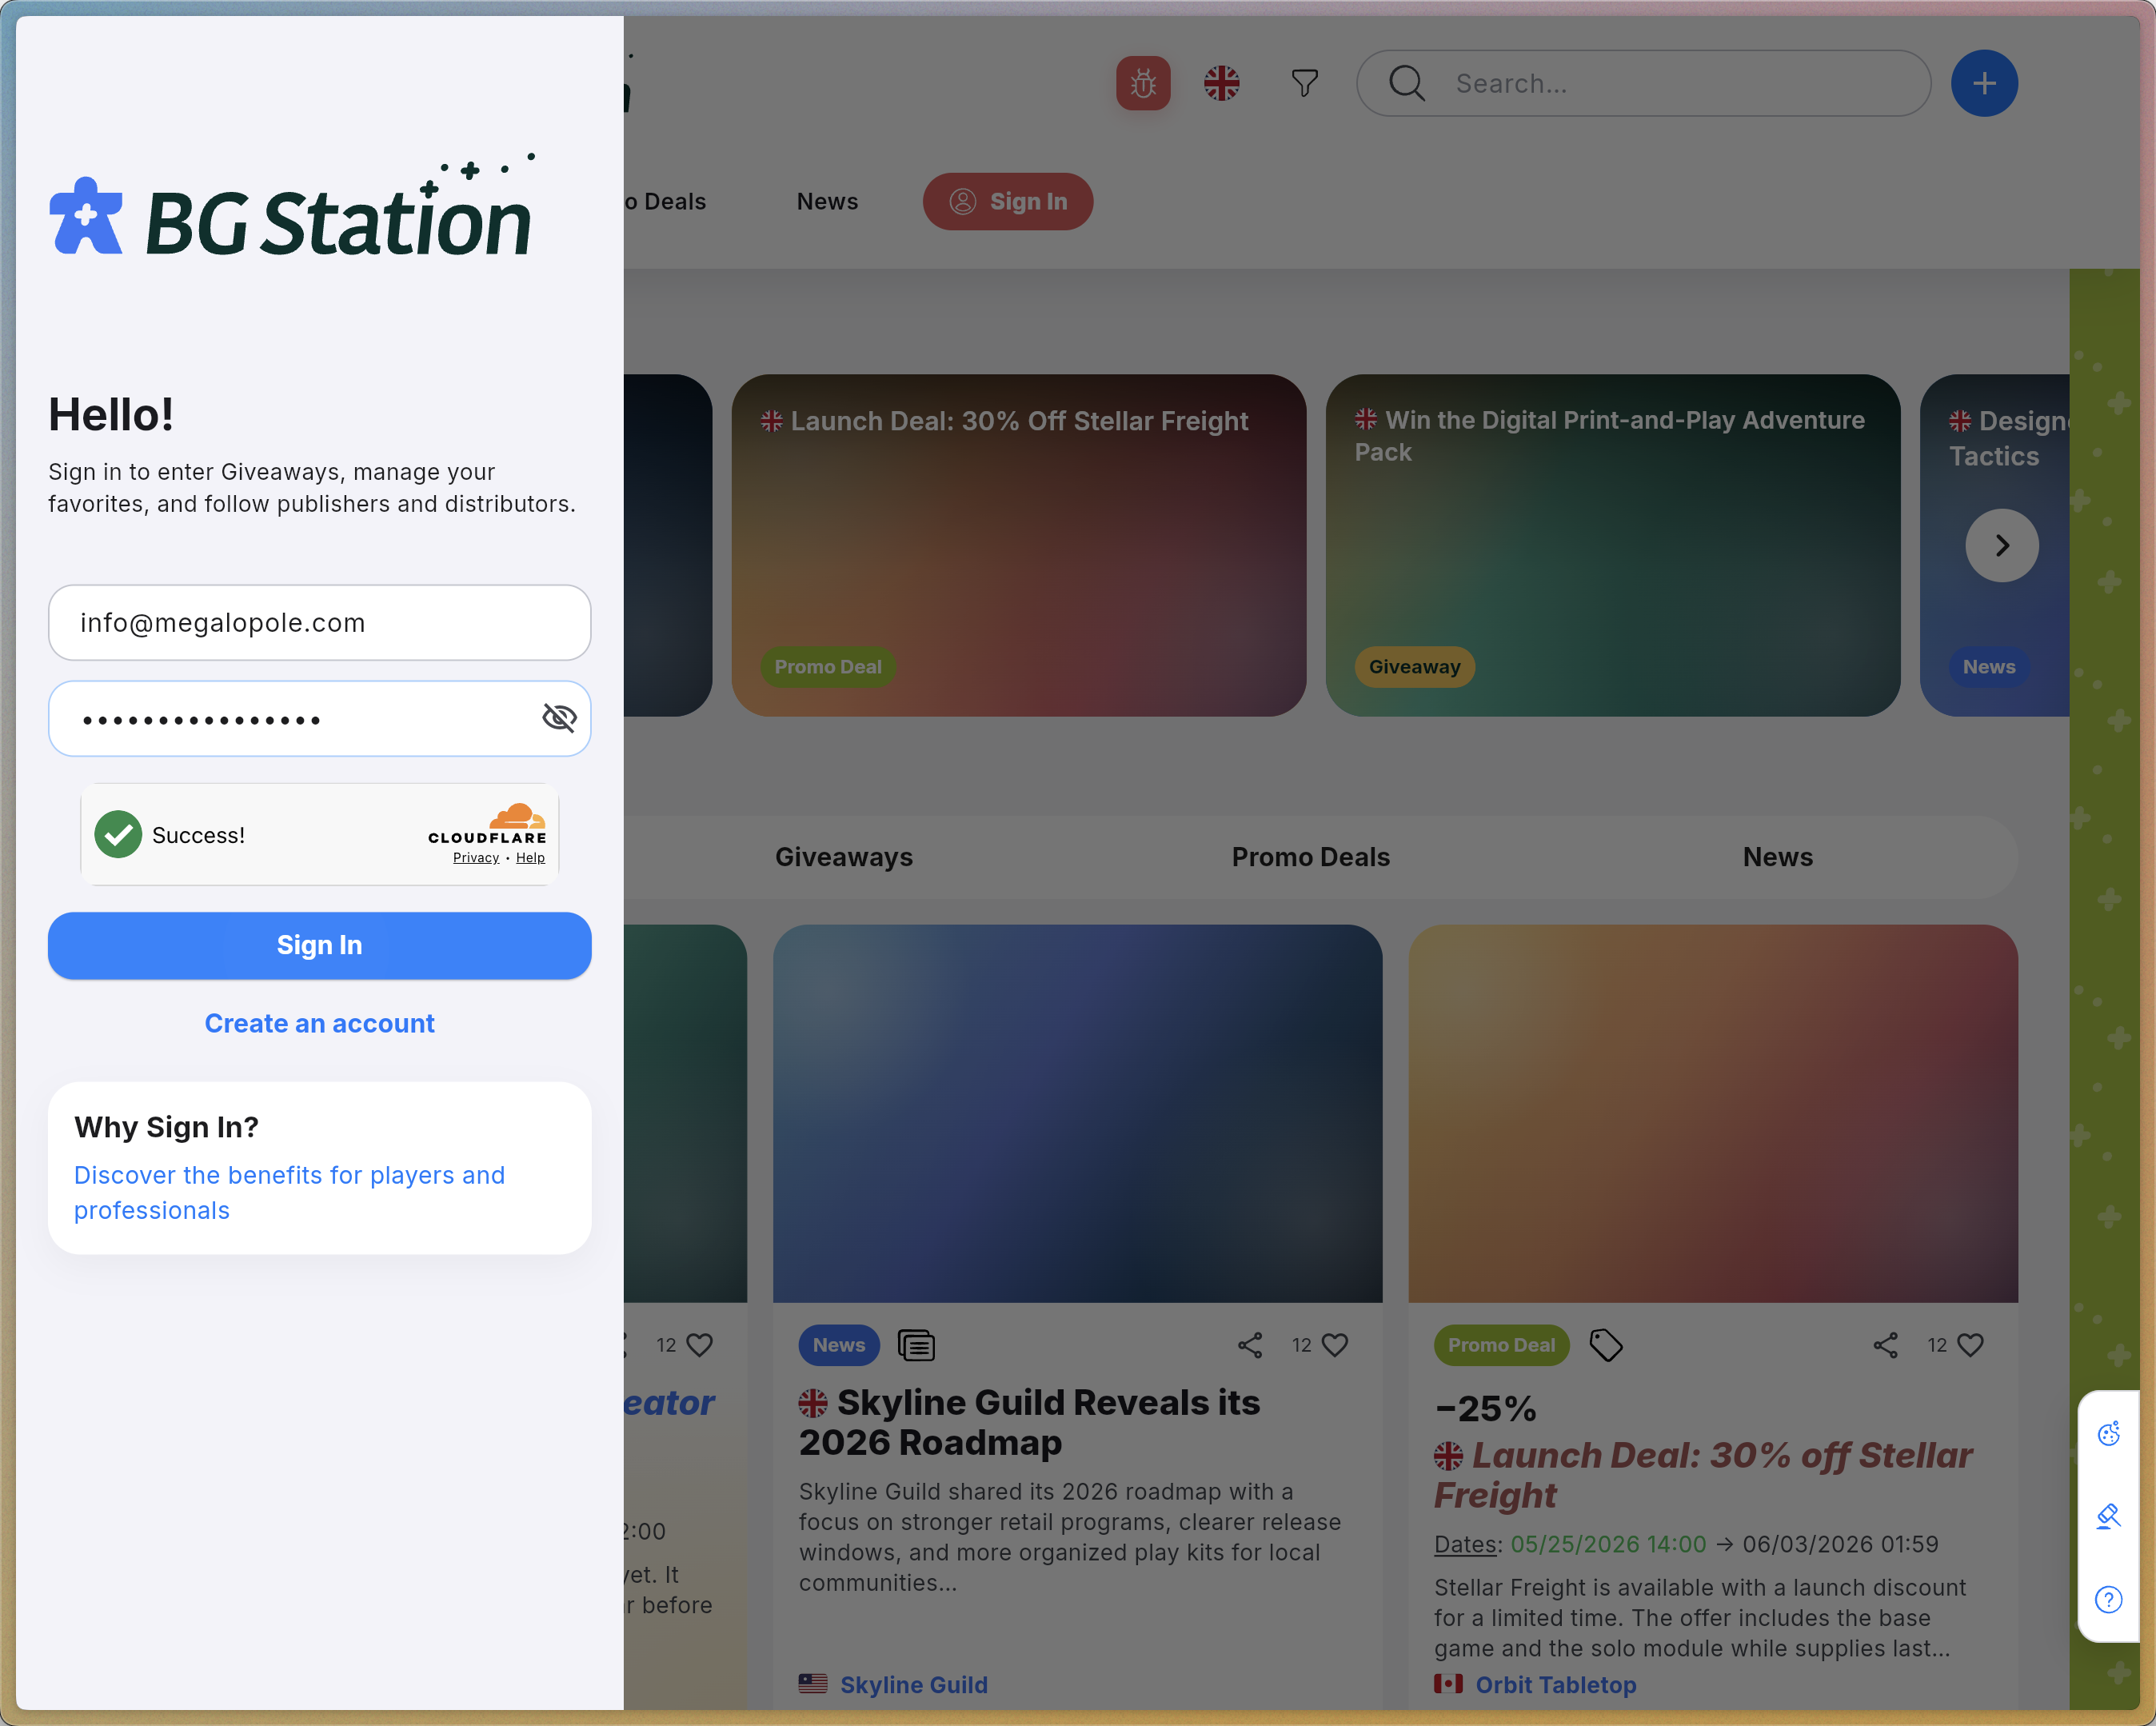Click the 05/25/2026 14:00 start date
This screenshot has width=2156, height=1726.
tap(1607, 1544)
